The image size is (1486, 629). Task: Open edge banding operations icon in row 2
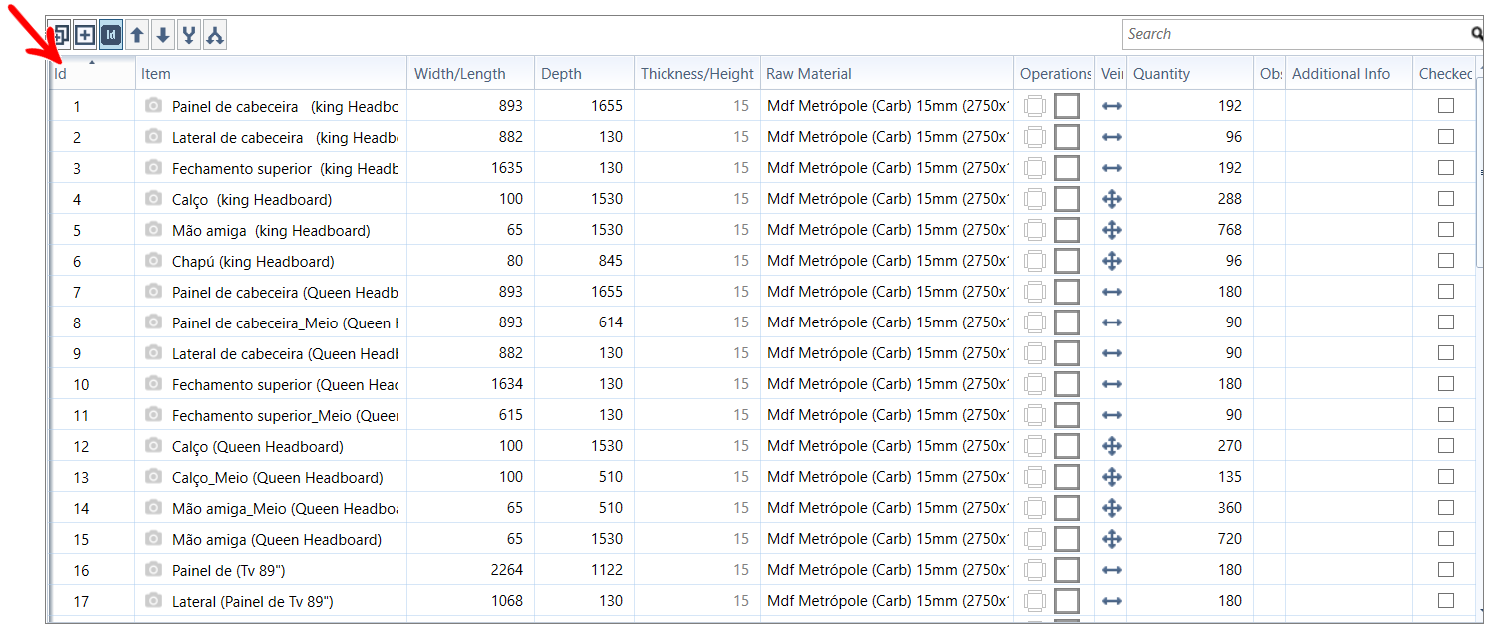tap(1036, 137)
